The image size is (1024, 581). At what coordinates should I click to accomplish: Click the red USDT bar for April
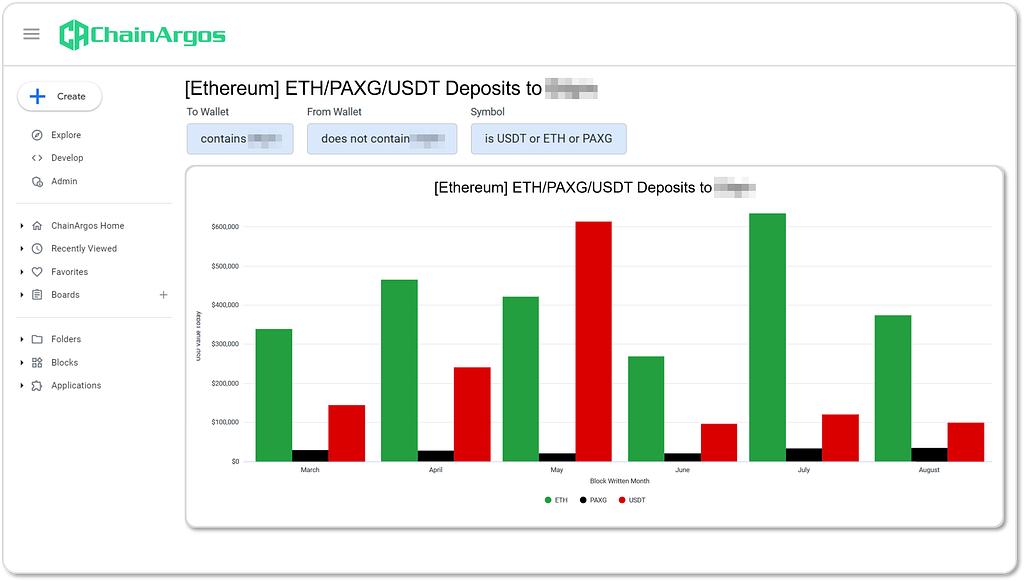[472, 415]
